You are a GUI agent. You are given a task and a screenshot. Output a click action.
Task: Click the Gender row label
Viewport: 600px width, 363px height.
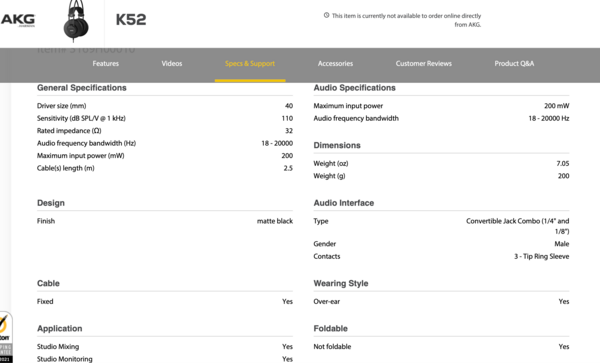click(x=324, y=244)
